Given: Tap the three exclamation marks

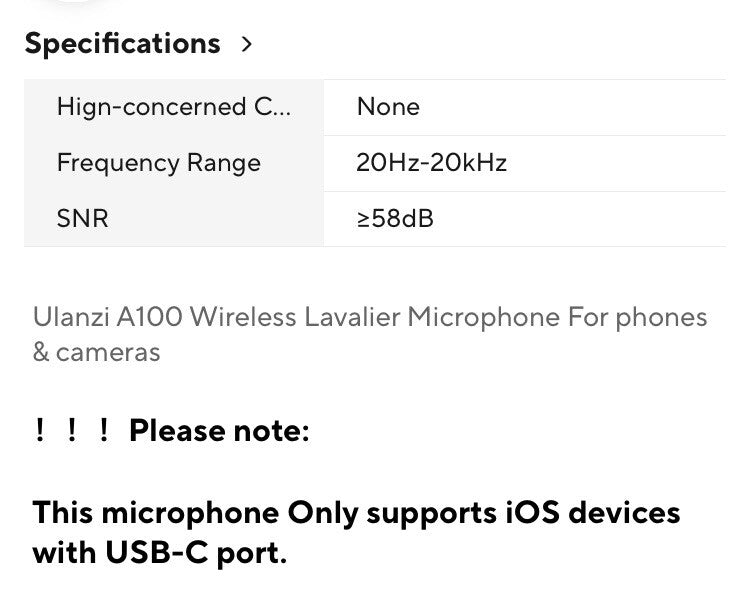Looking at the screenshot, I should click(71, 432).
